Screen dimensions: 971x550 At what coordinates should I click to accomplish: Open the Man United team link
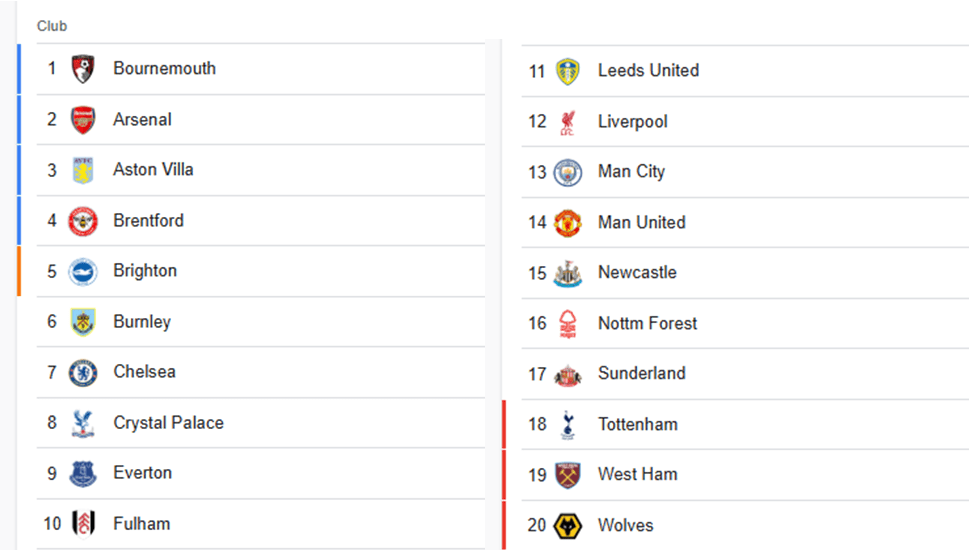(x=641, y=223)
